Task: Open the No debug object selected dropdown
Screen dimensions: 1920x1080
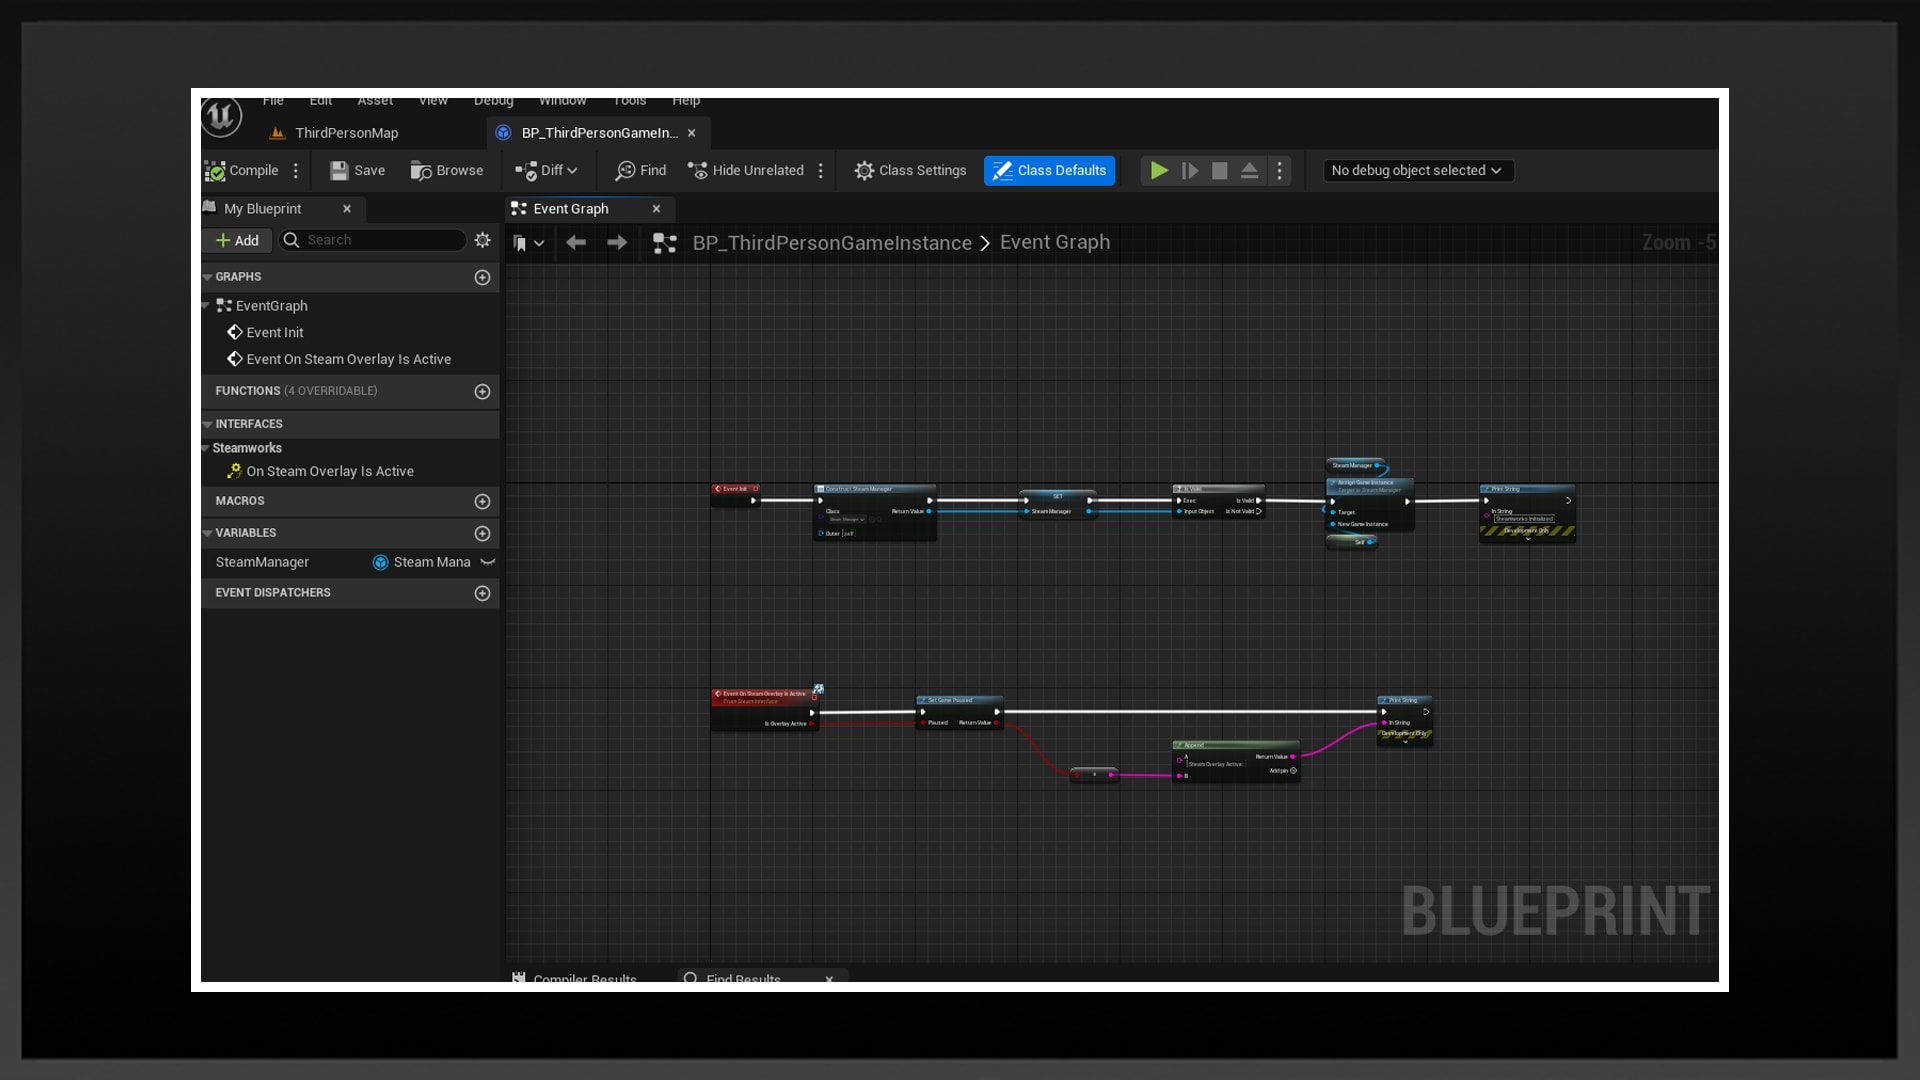Action: tap(1417, 170)
